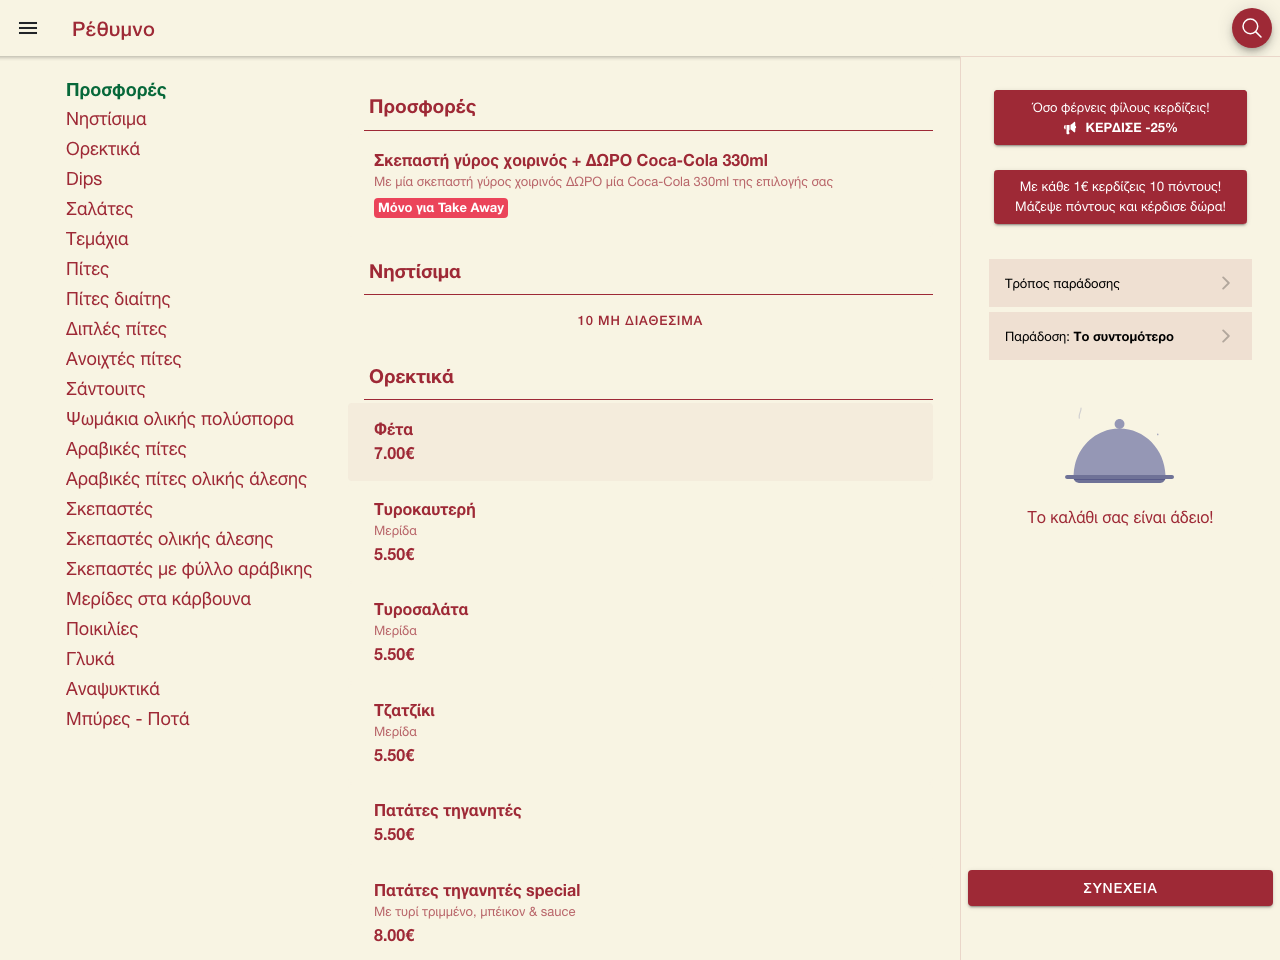
Task: Select the Προσφορές category in the sidebar
Action: click(116, 90)
